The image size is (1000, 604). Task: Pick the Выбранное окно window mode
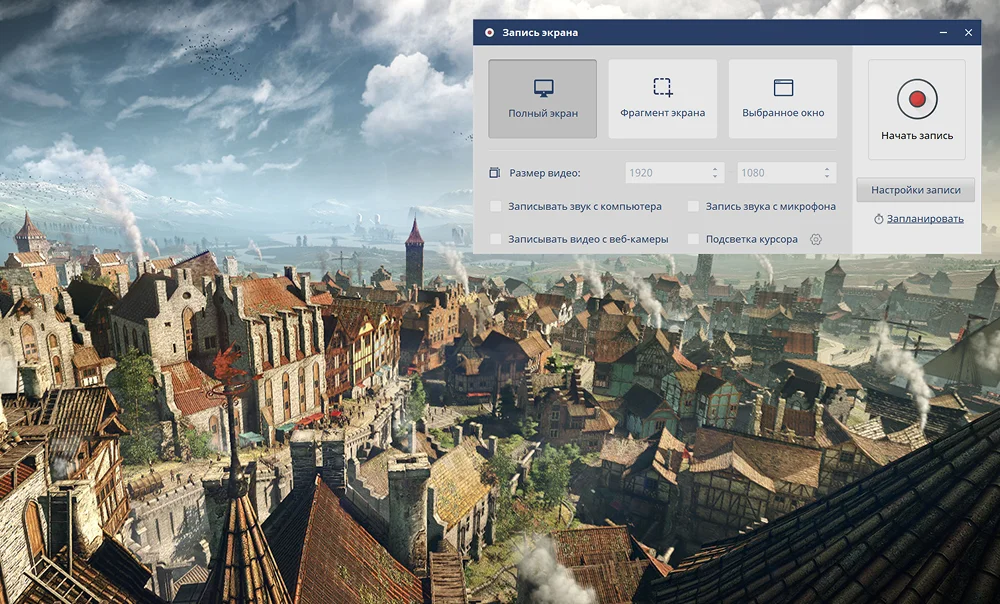(783, 99)
